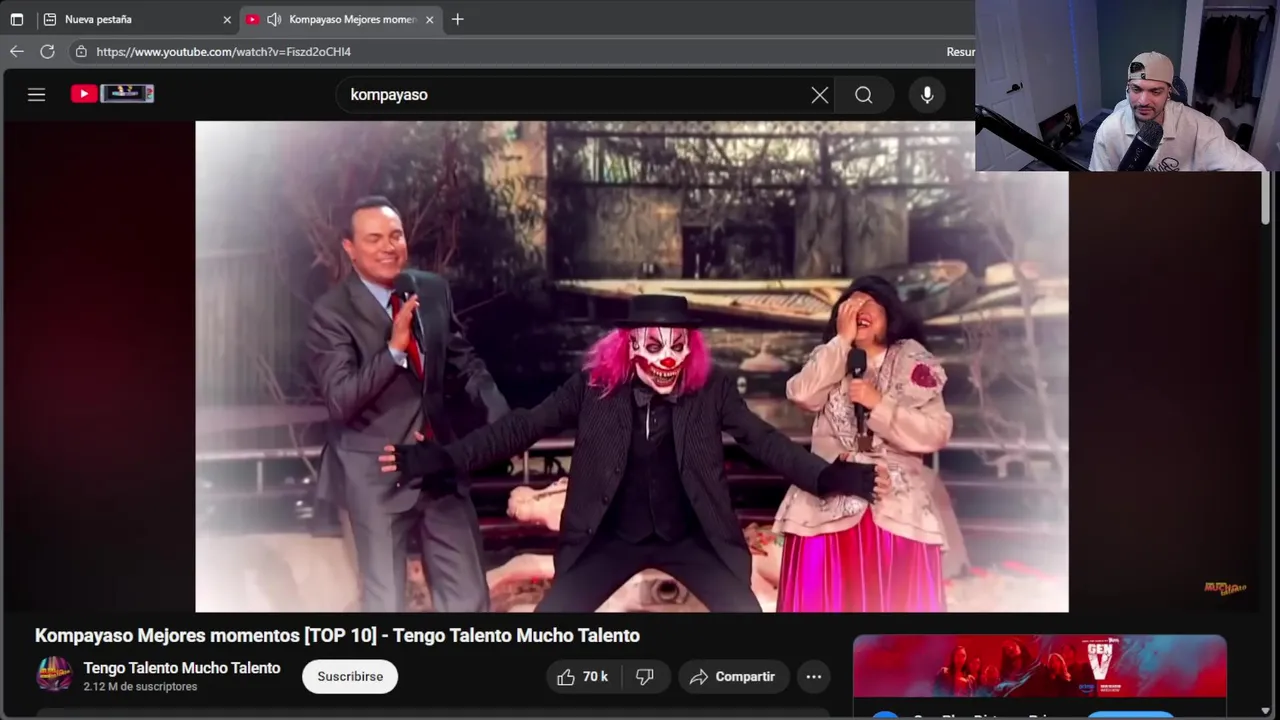Viewport: 1280px width, 720px height.
Task: Go back with the browser arrow
Action: 17,51
